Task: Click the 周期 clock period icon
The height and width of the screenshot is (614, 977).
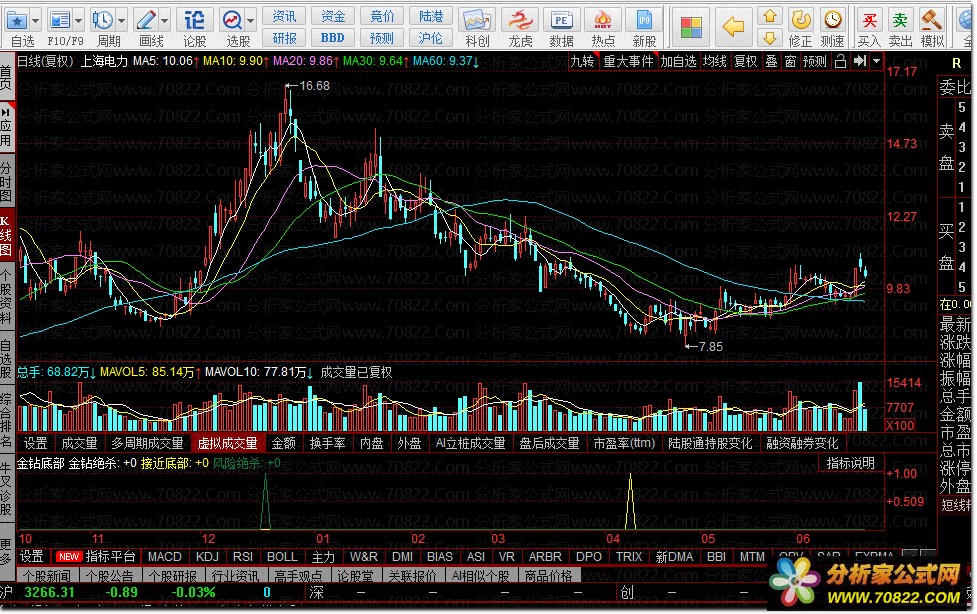Action: 102,21
